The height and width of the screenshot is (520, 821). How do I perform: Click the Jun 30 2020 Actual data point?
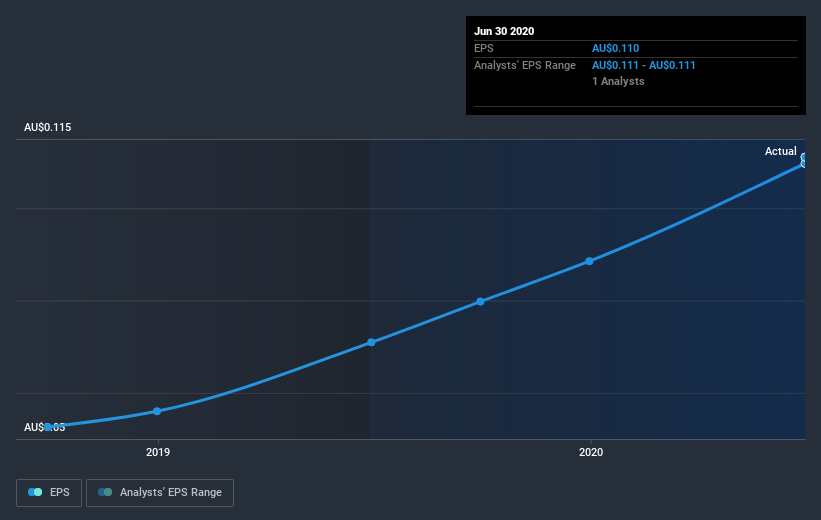point(803,164)
